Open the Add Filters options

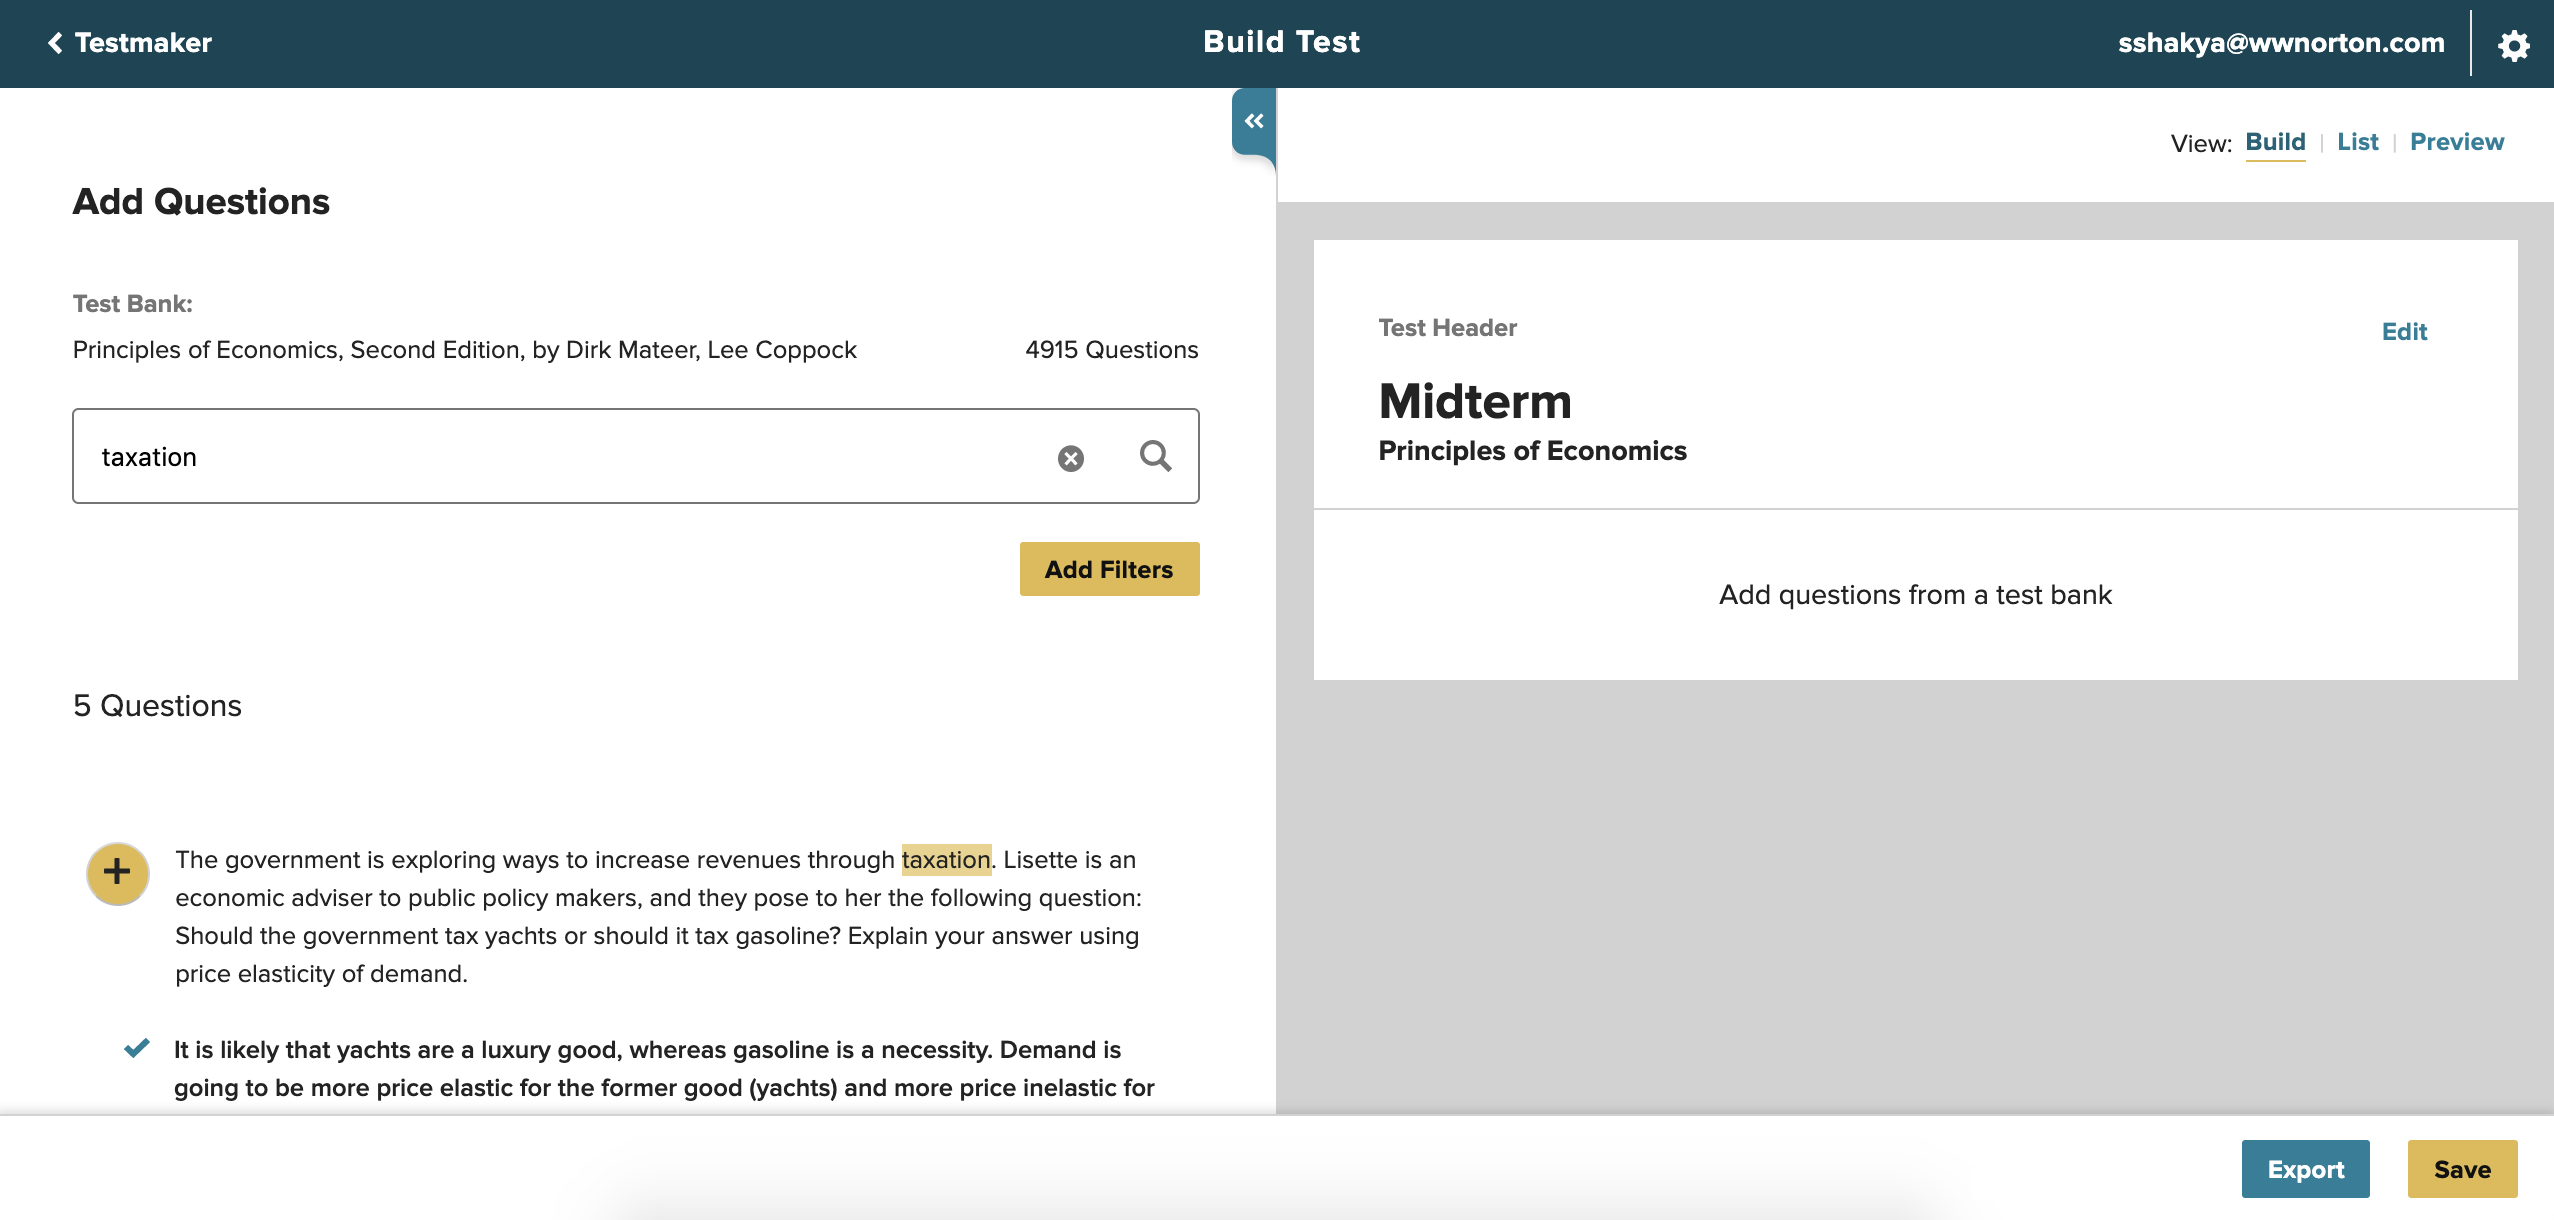[1108, 569]
